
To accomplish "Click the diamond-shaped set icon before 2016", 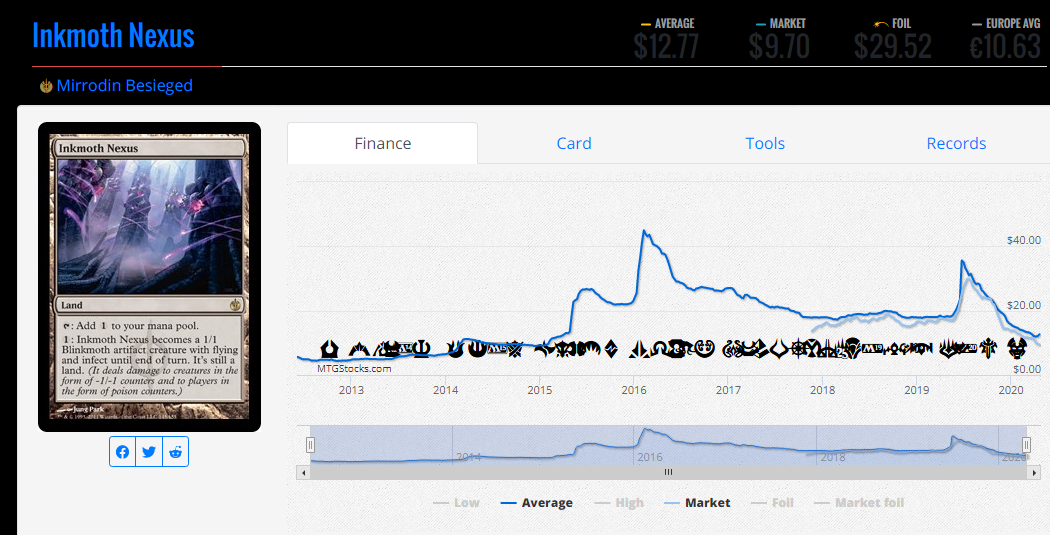I will (x=611, y=349).
